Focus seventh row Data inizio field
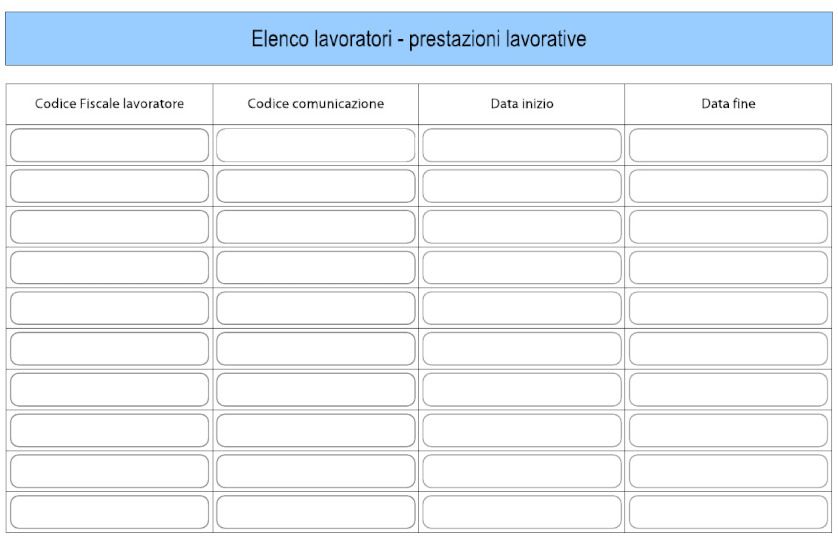Screen dimensions: 838x546 coord(522,389)
